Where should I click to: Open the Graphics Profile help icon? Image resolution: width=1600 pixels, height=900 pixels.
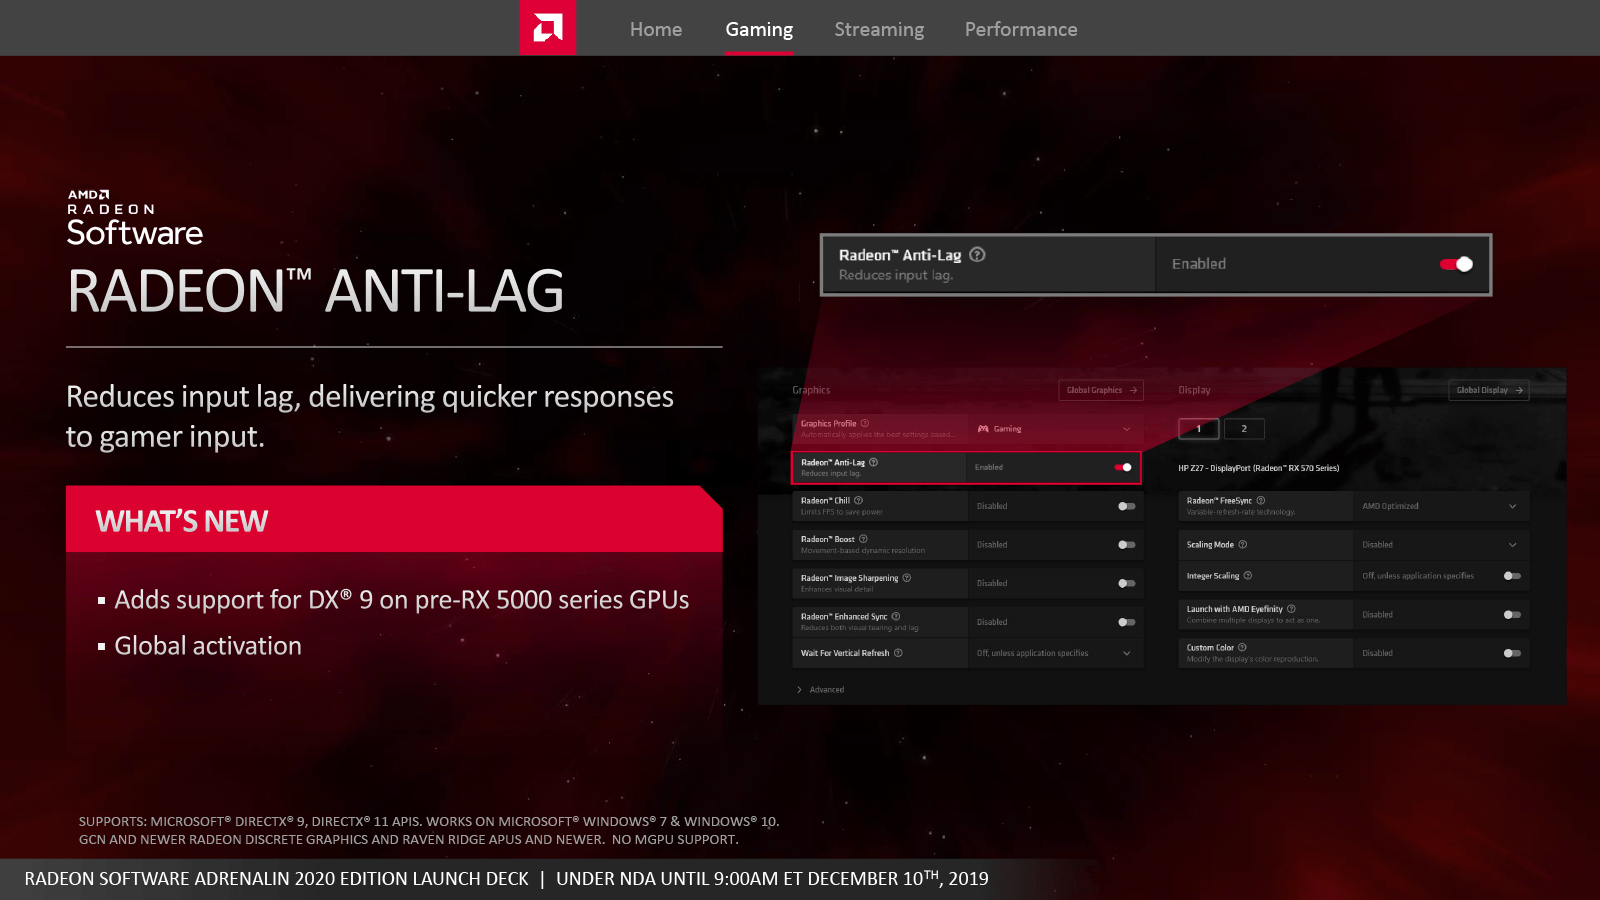[865, 423]
